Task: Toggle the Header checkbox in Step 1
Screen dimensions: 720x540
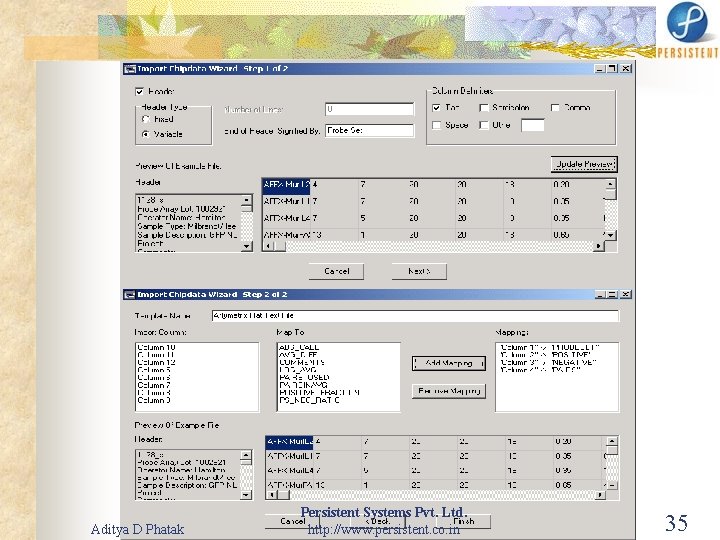Action: coord(140,91)
